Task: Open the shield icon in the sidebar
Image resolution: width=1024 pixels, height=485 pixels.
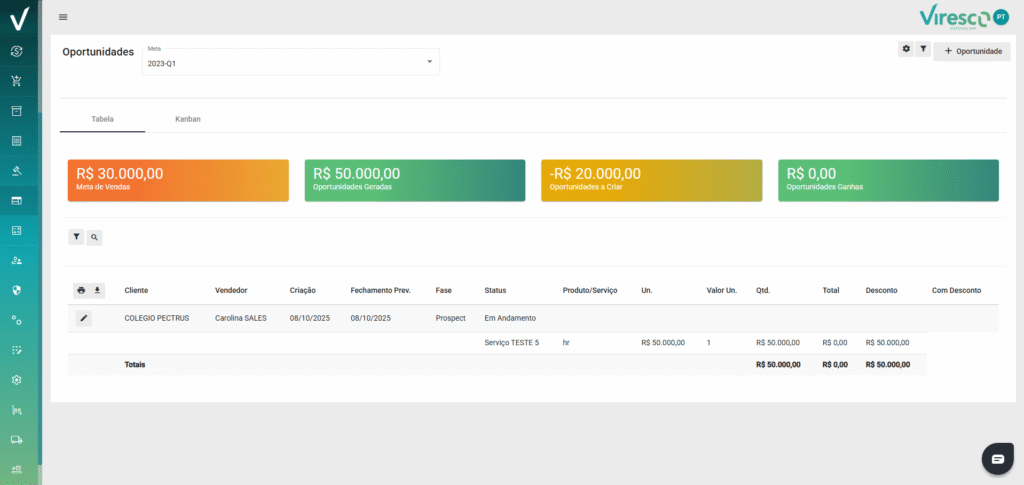Action: coord(17,290)
